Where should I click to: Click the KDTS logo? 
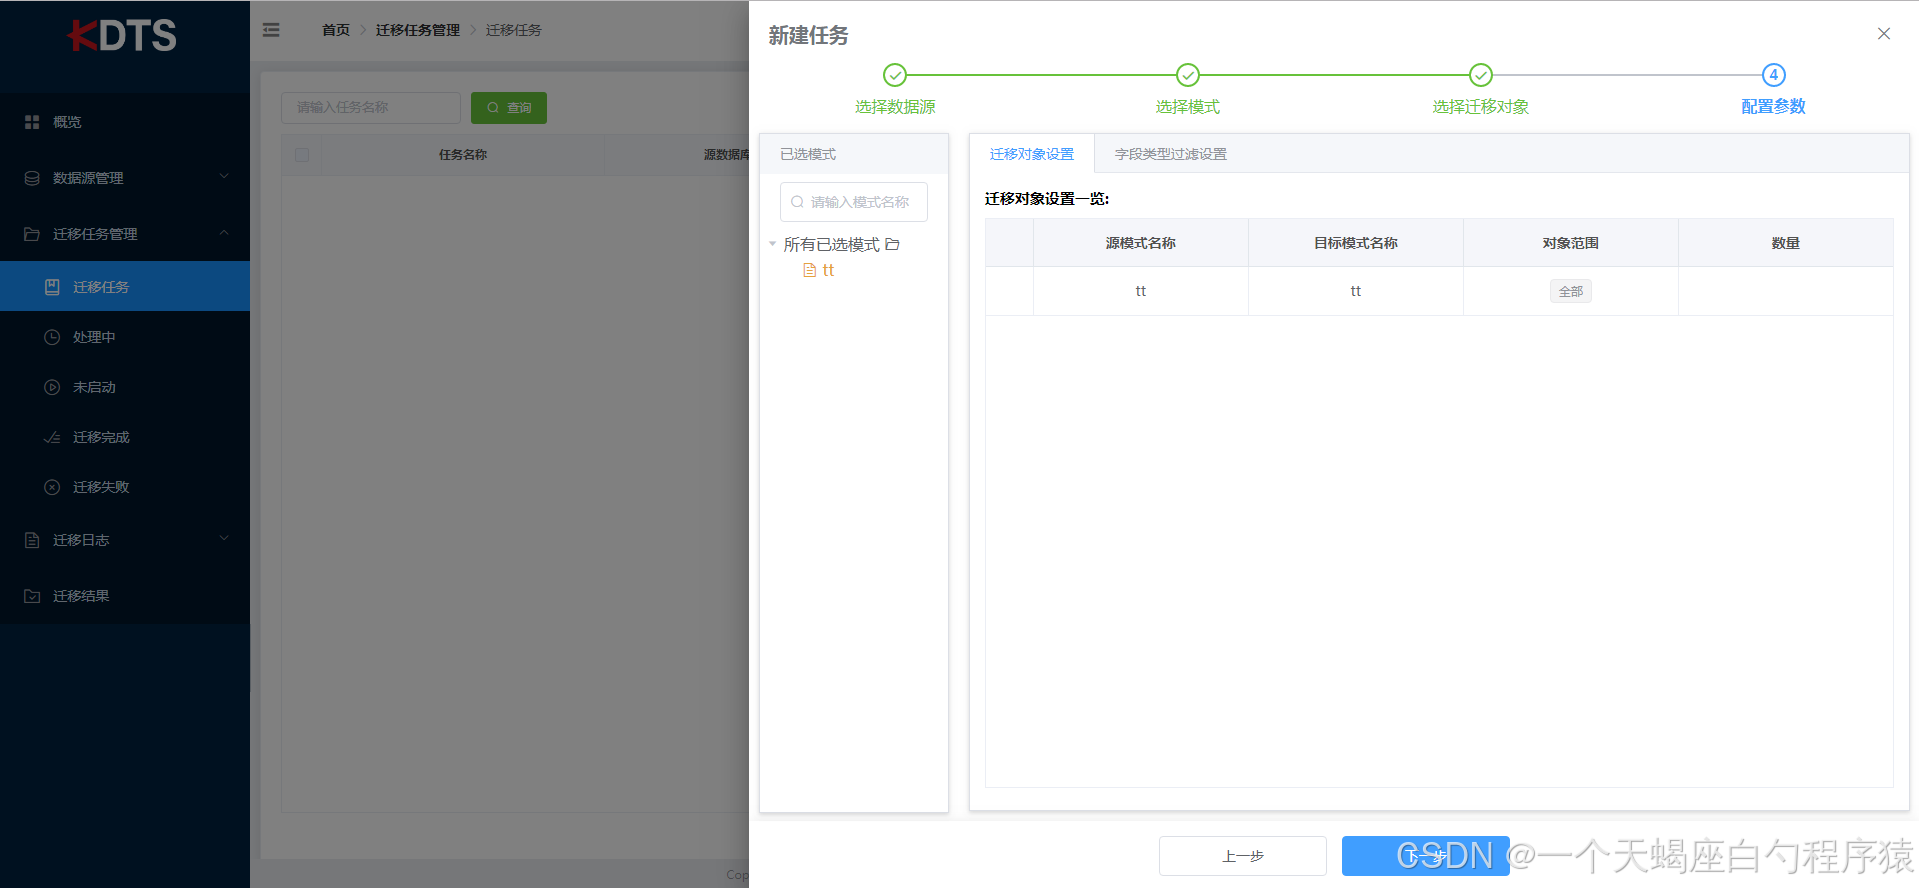point(122,36)
